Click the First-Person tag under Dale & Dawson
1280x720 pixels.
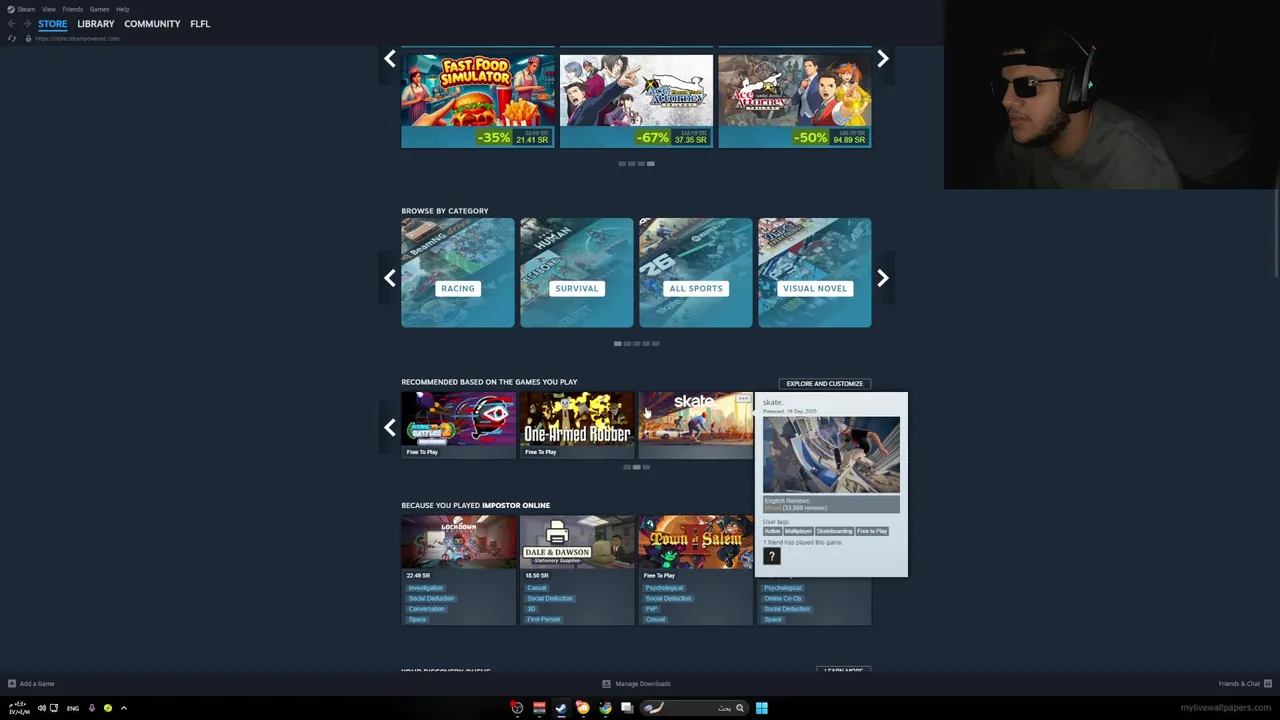(x=544, y=619)
